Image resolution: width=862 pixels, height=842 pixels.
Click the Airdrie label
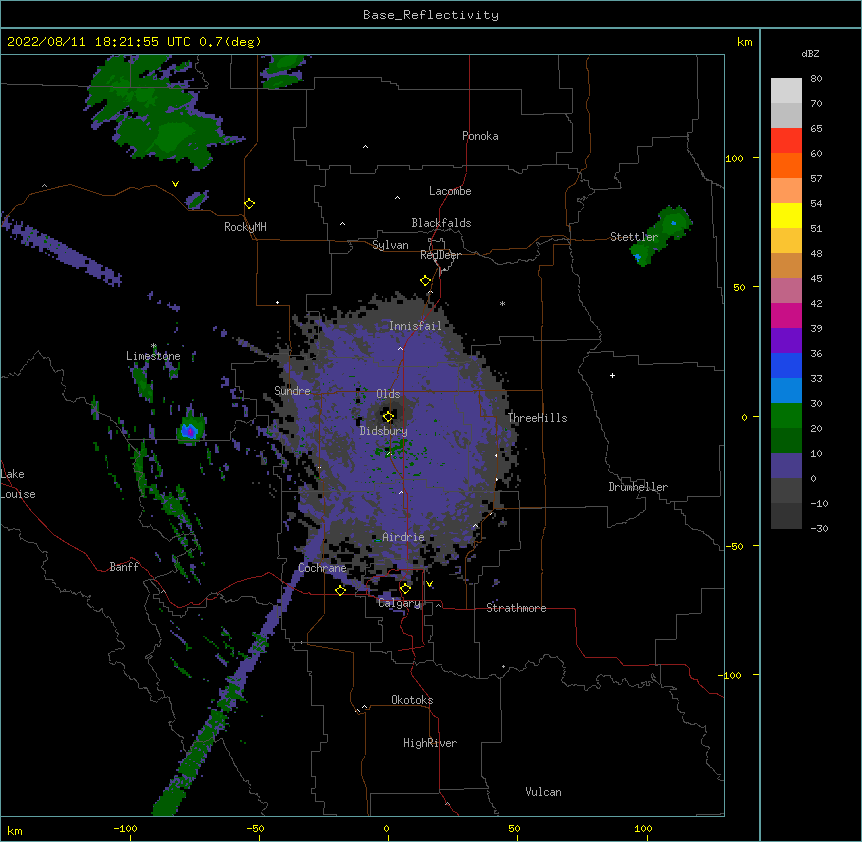(403, 537)
